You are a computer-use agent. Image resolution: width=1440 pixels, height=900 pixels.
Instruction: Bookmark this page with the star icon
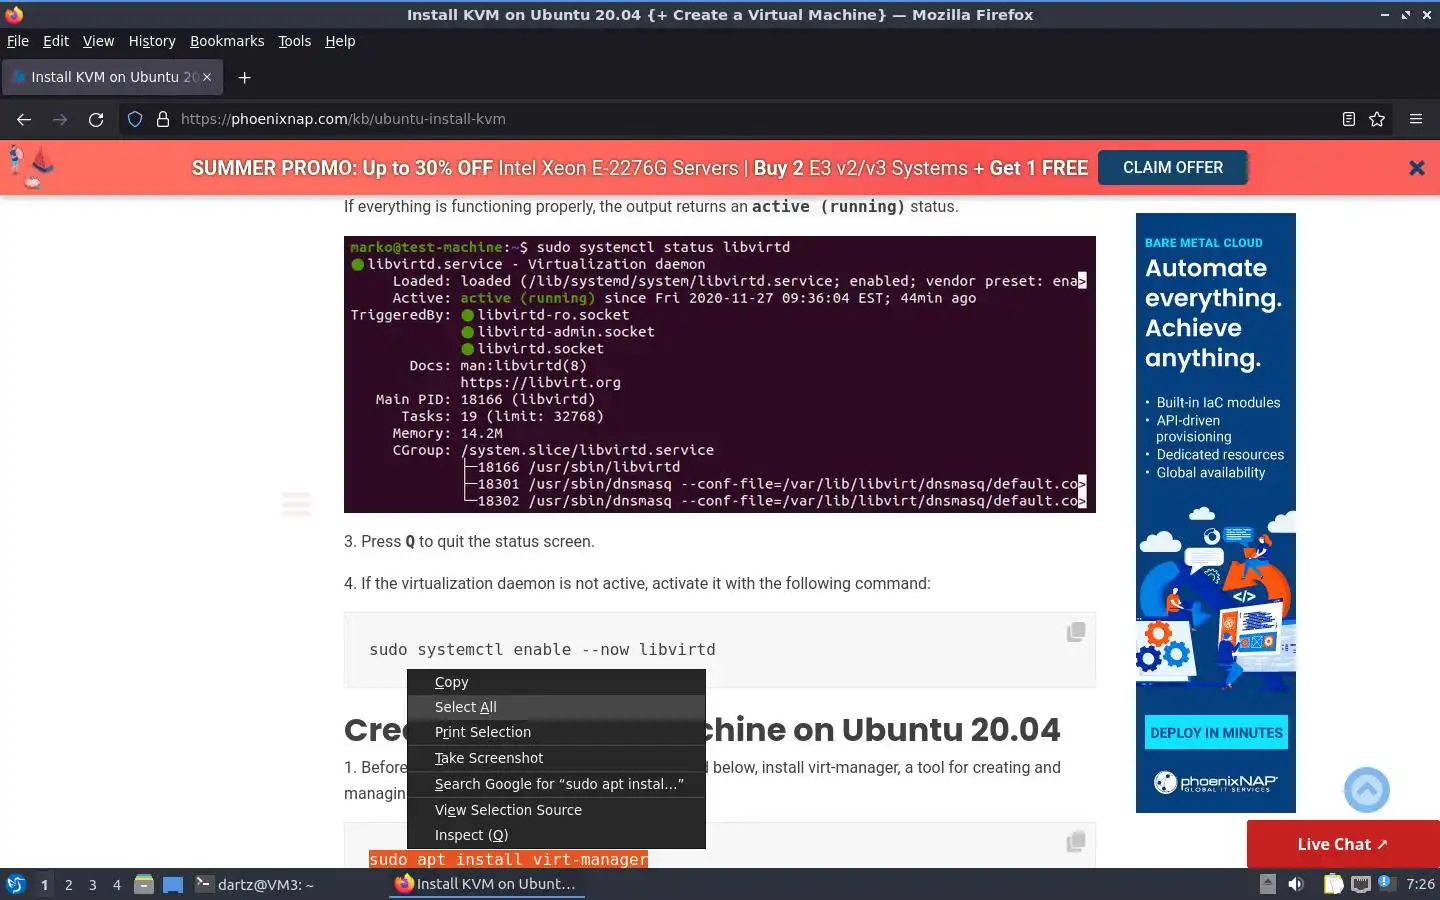point(1377,119)
